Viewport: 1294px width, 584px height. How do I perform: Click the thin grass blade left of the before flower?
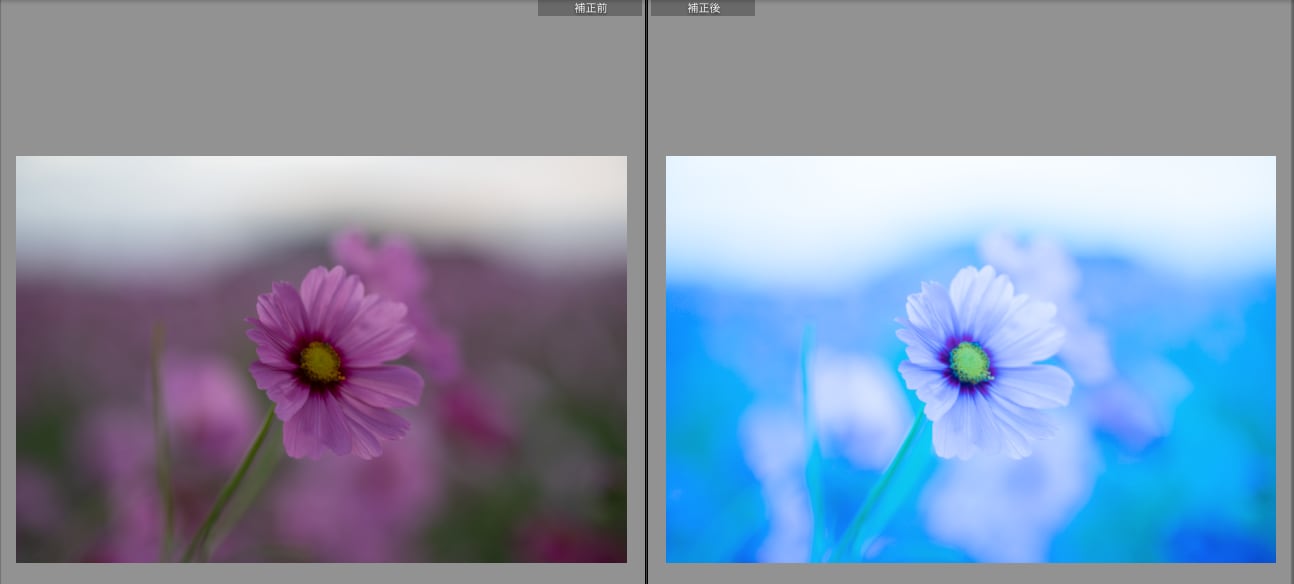coord(161,420)
